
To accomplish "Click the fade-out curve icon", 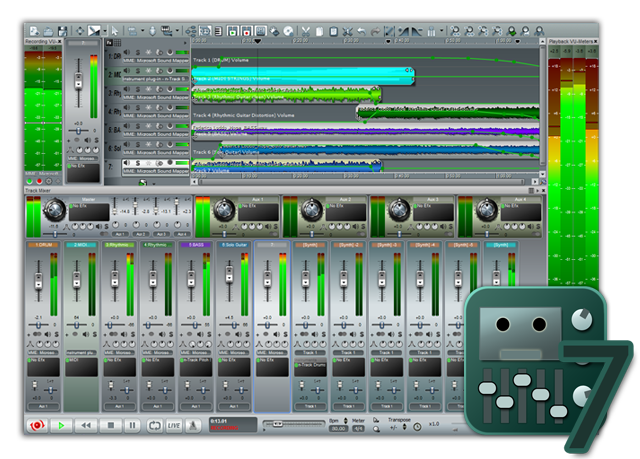I will pos(417,31).
